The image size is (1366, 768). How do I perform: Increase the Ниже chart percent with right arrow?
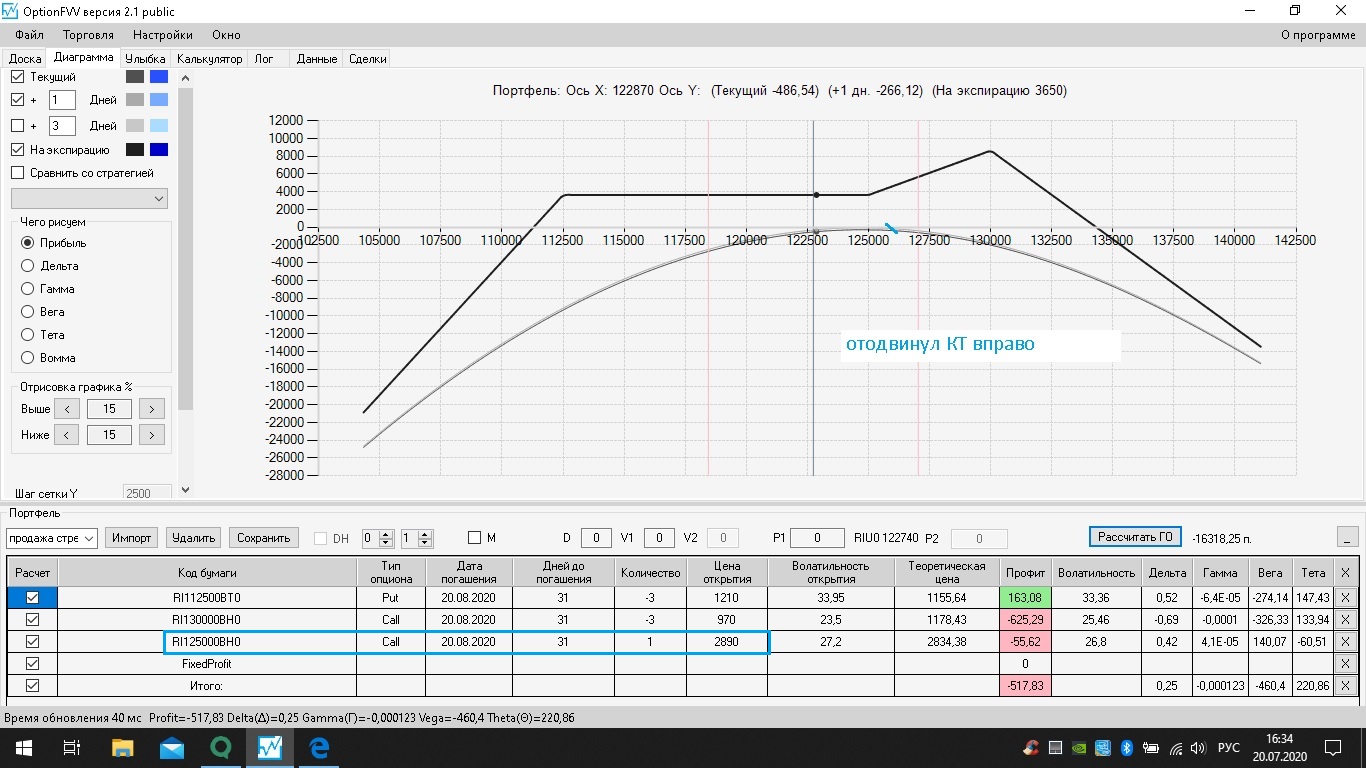tap(152, 435)
